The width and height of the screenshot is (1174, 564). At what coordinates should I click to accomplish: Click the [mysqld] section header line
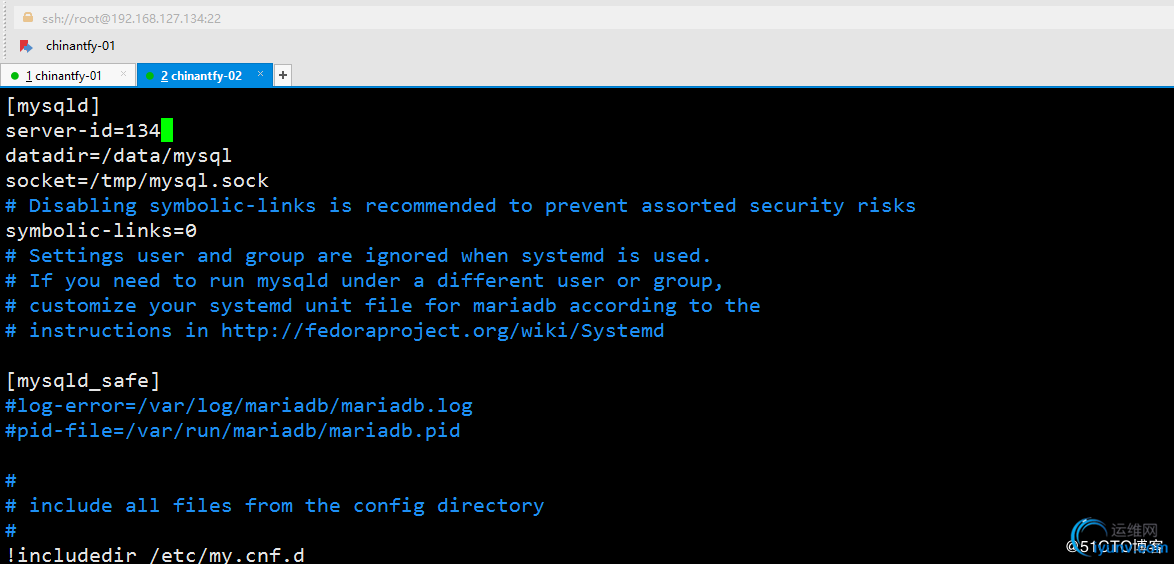tap(53, 105)
